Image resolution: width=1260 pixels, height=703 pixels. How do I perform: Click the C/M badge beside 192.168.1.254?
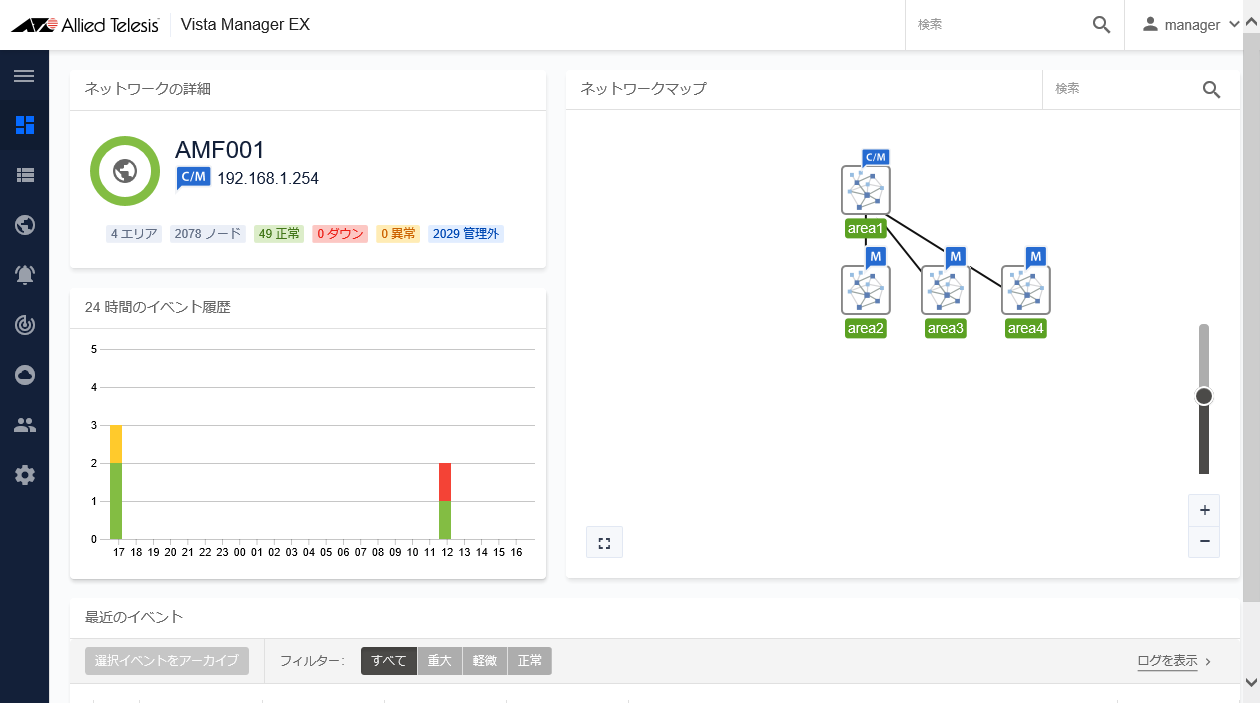pos(193,178)
